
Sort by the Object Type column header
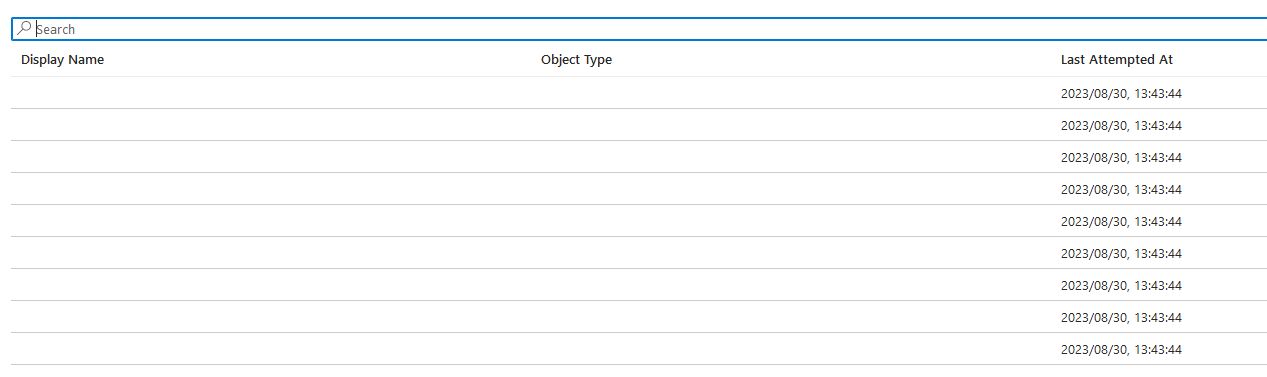(576, 60)
